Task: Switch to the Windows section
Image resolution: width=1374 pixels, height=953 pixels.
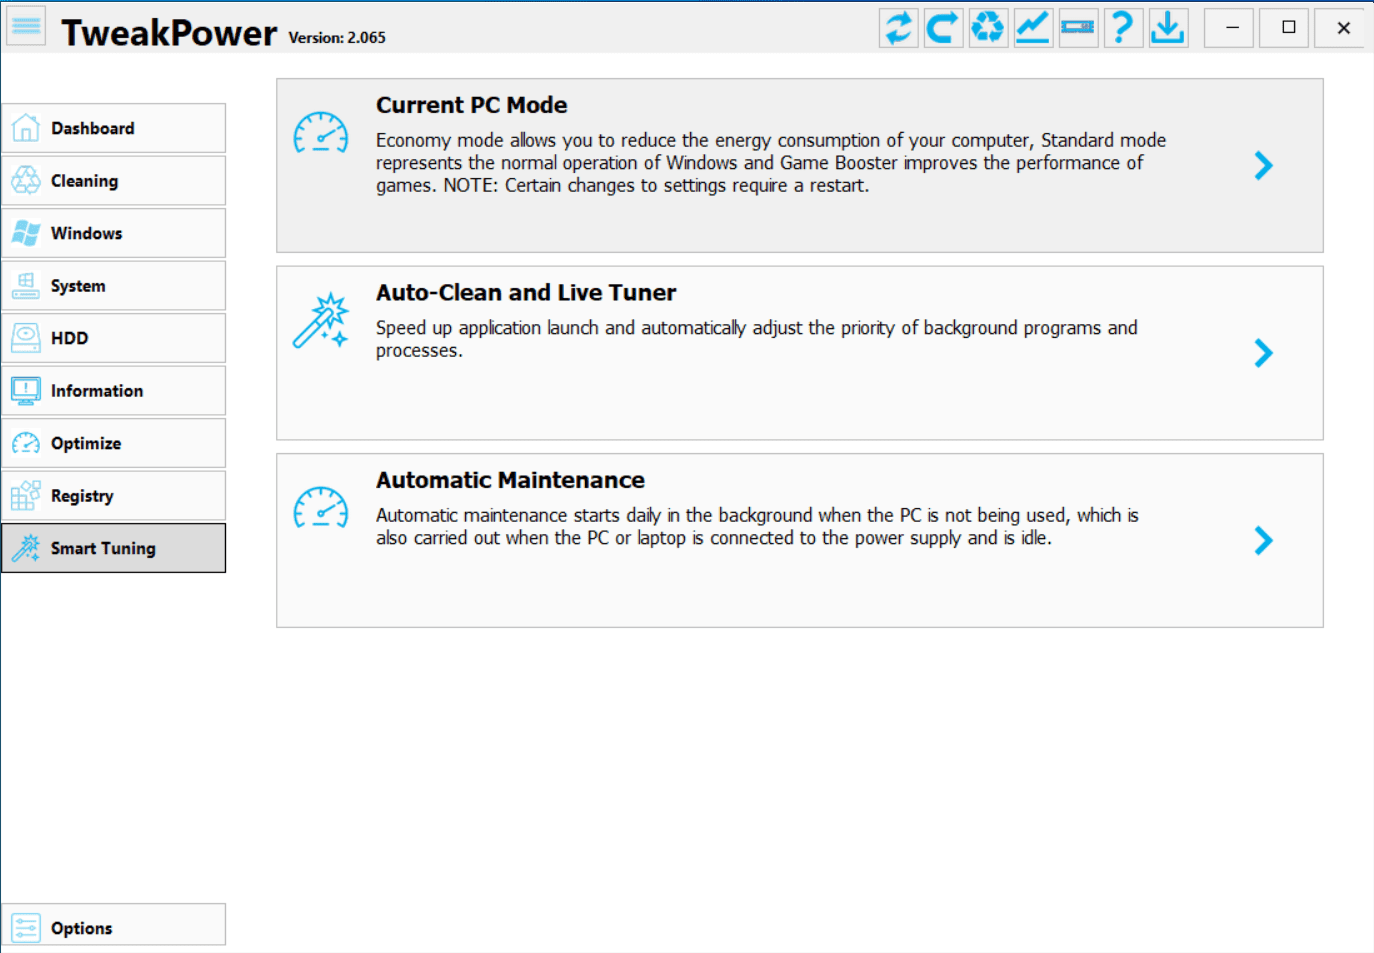Action: pos(114,233)
